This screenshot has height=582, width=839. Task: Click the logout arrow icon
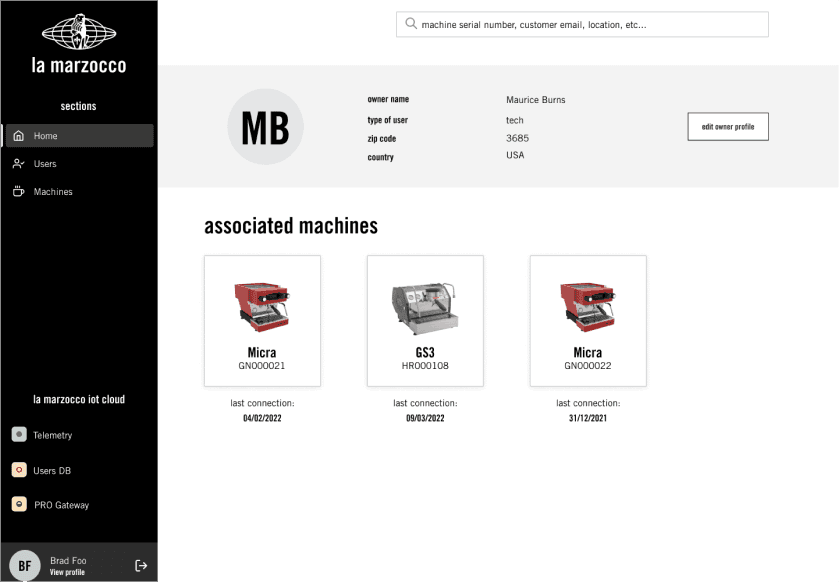tap(141, 565)
